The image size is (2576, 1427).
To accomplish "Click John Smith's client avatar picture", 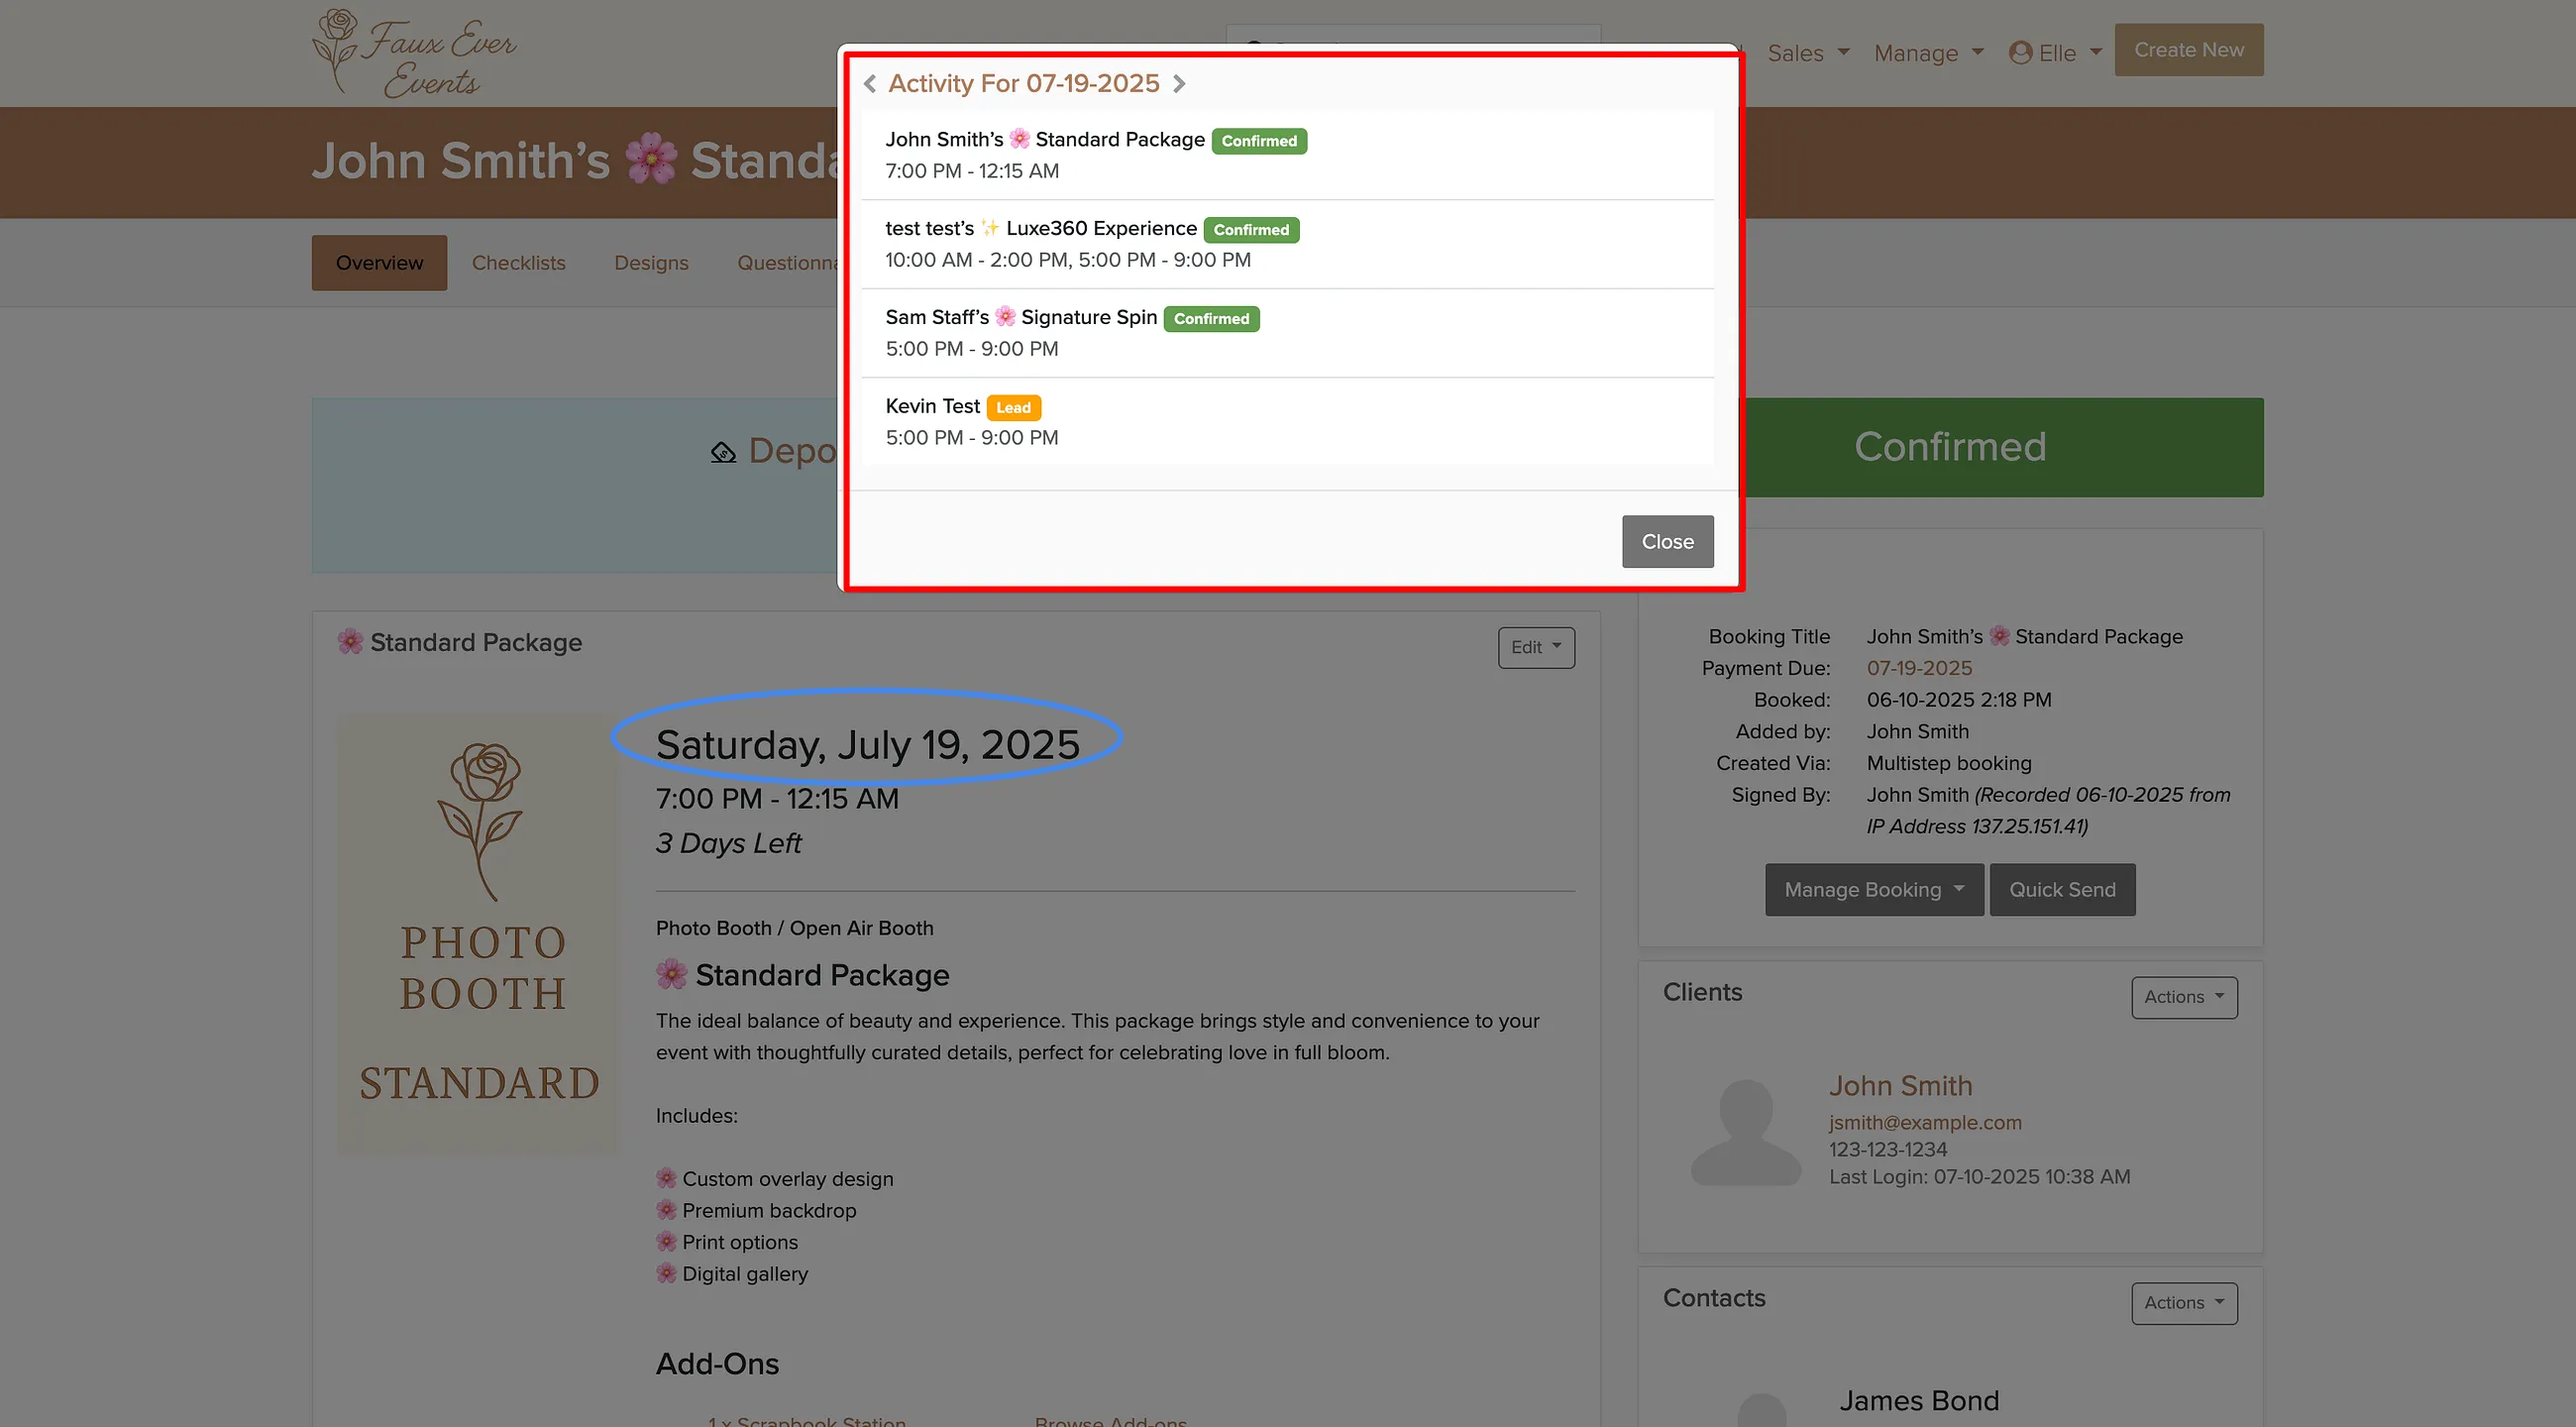I will click(1745, 1132).
